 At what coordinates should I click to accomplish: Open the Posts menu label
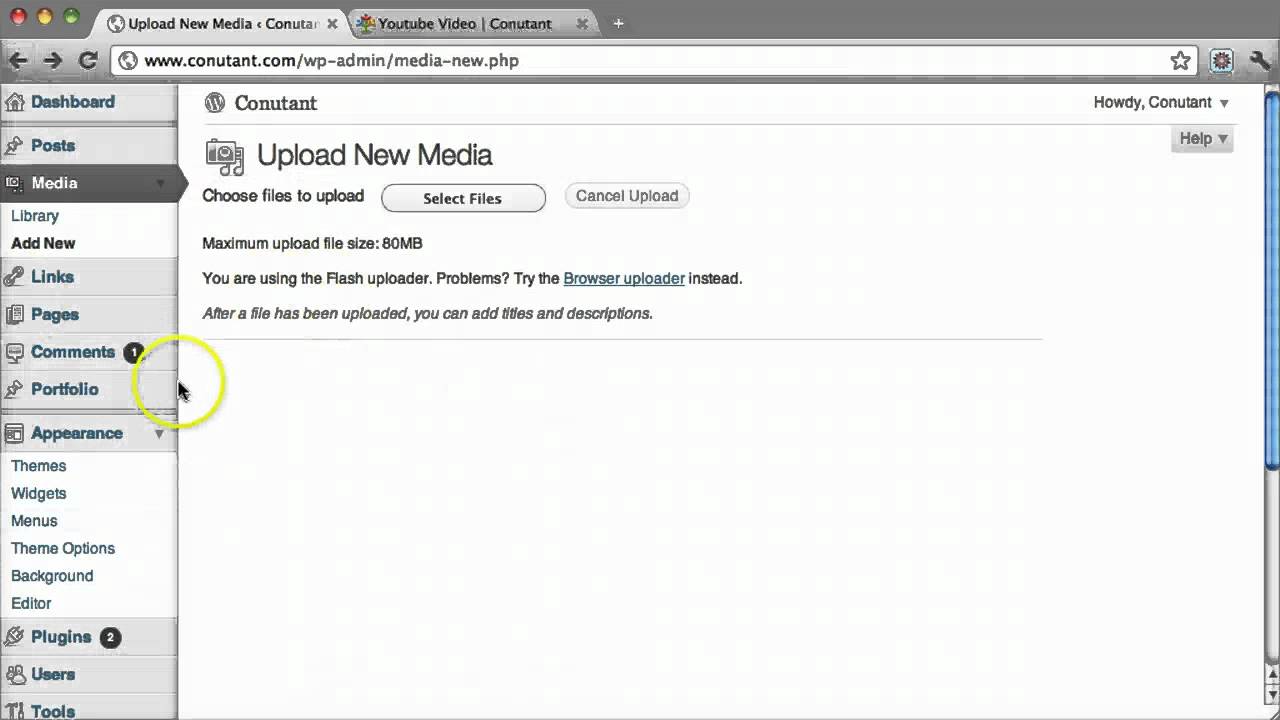point(53,146)
